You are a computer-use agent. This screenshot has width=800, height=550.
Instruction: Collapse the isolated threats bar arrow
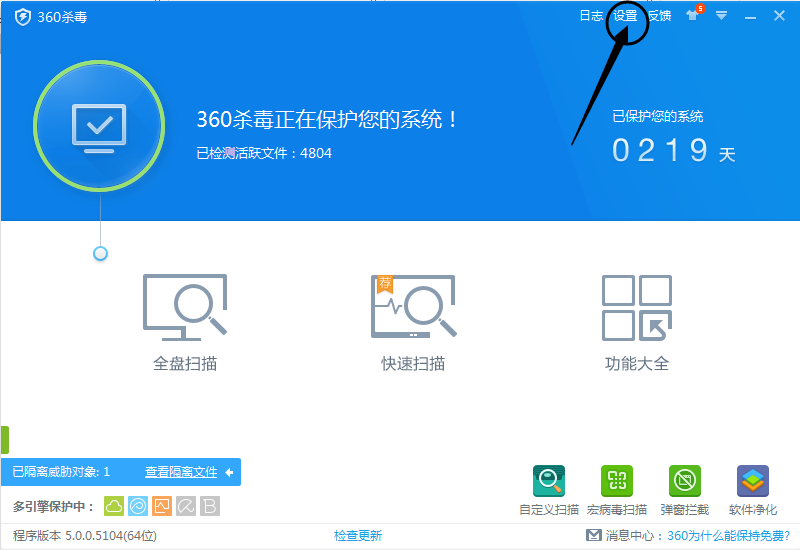click(x=229, y=472)
